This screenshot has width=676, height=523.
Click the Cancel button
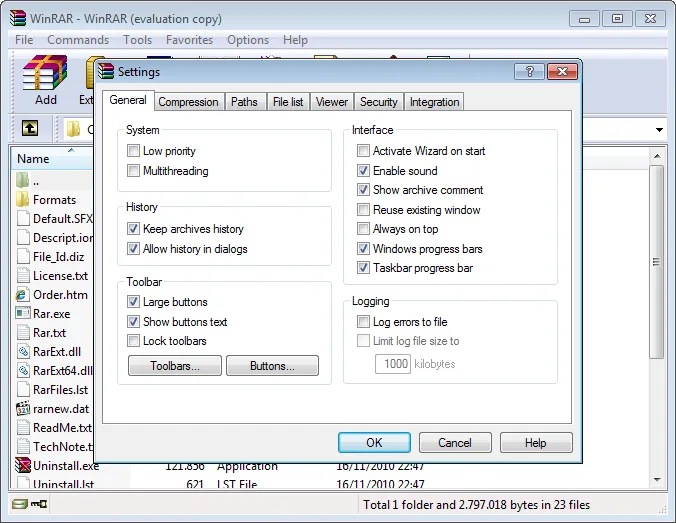455,443
